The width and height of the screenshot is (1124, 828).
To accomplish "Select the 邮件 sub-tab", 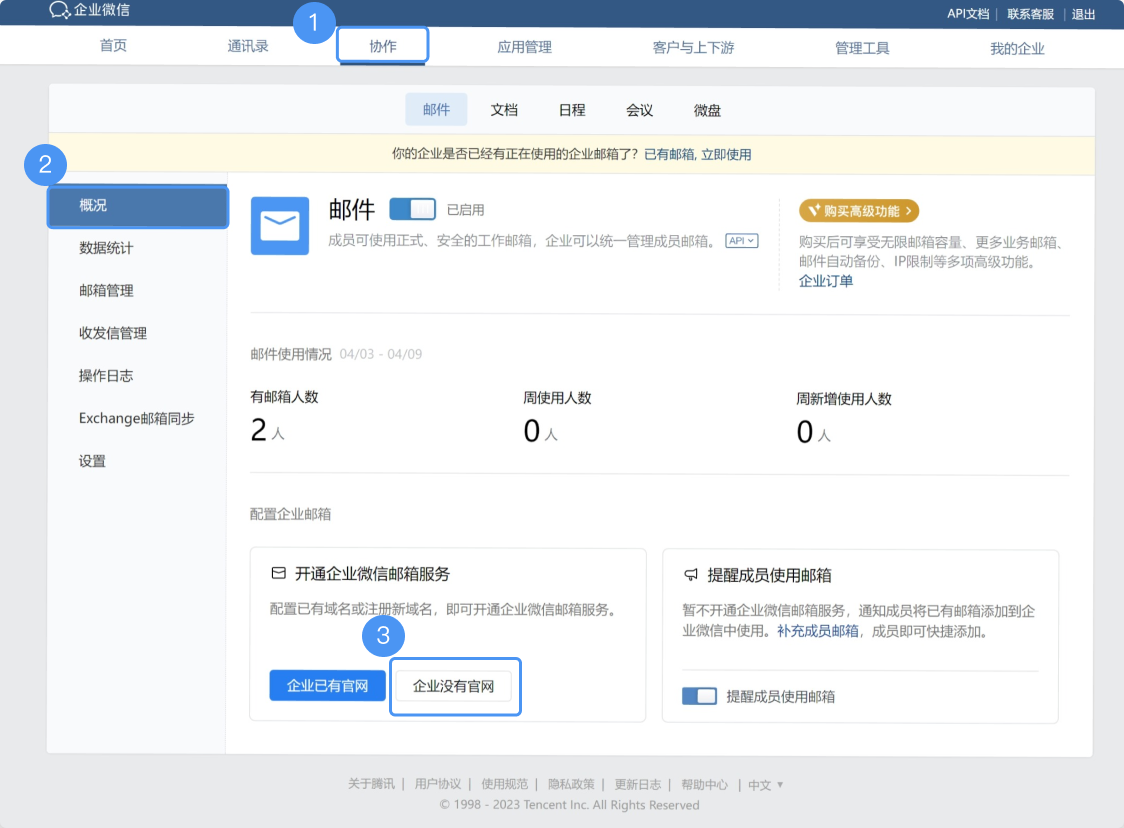I will click(436, 110).
